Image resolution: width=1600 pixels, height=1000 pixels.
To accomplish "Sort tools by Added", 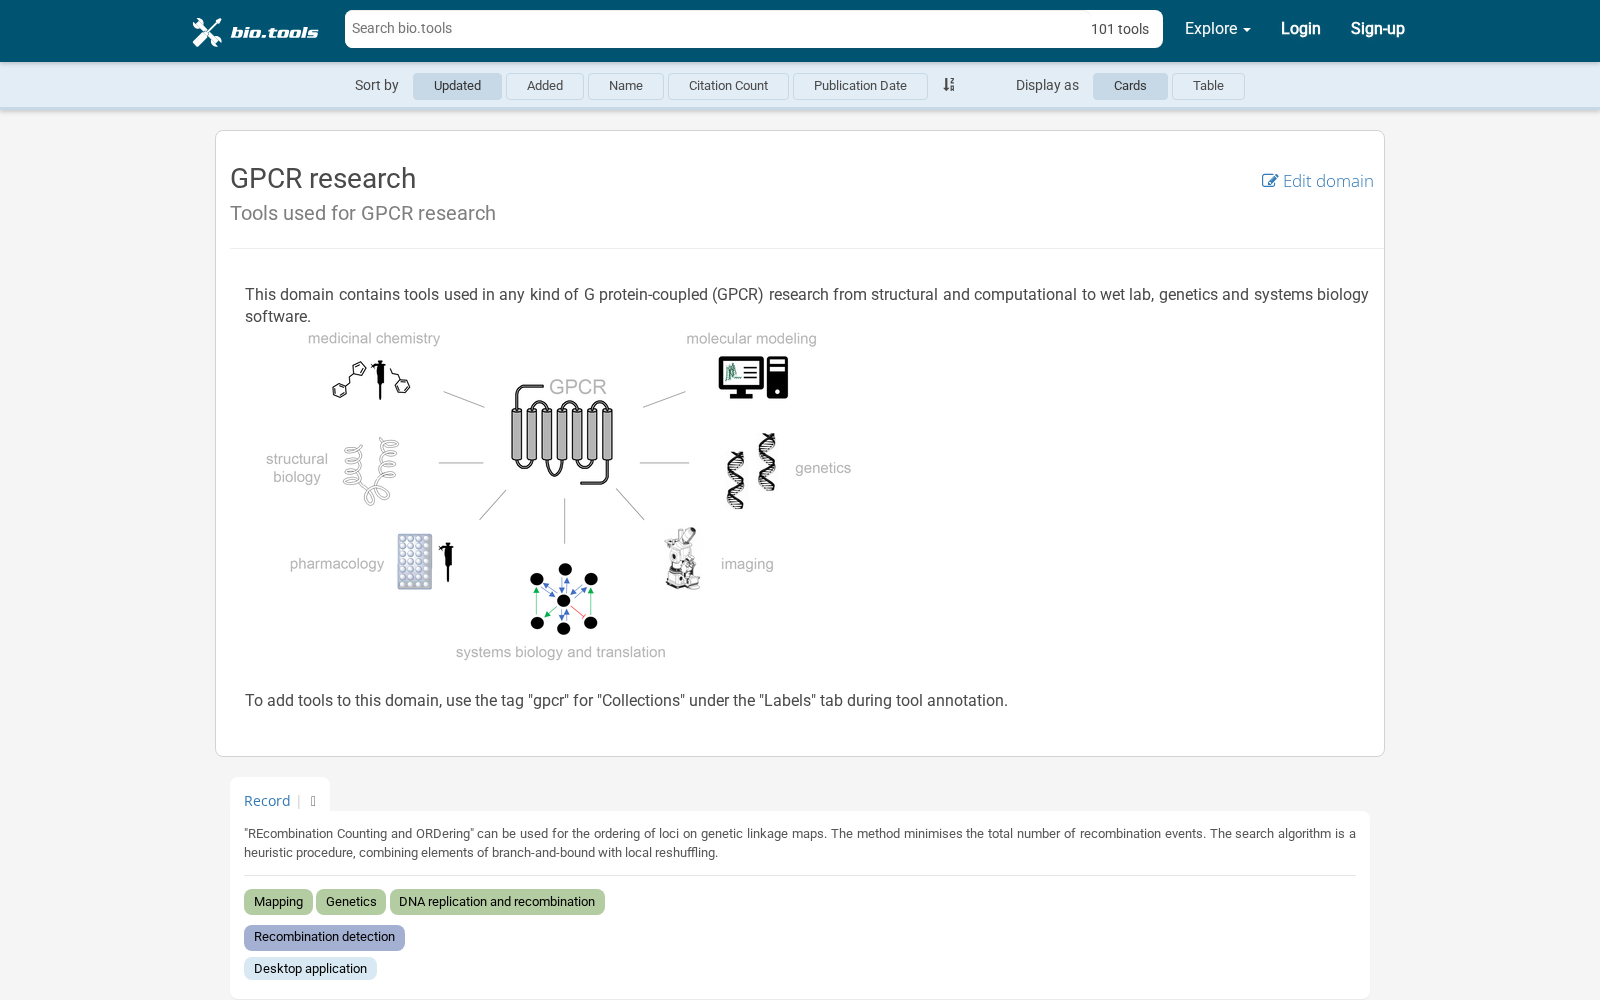I will 545,86.
